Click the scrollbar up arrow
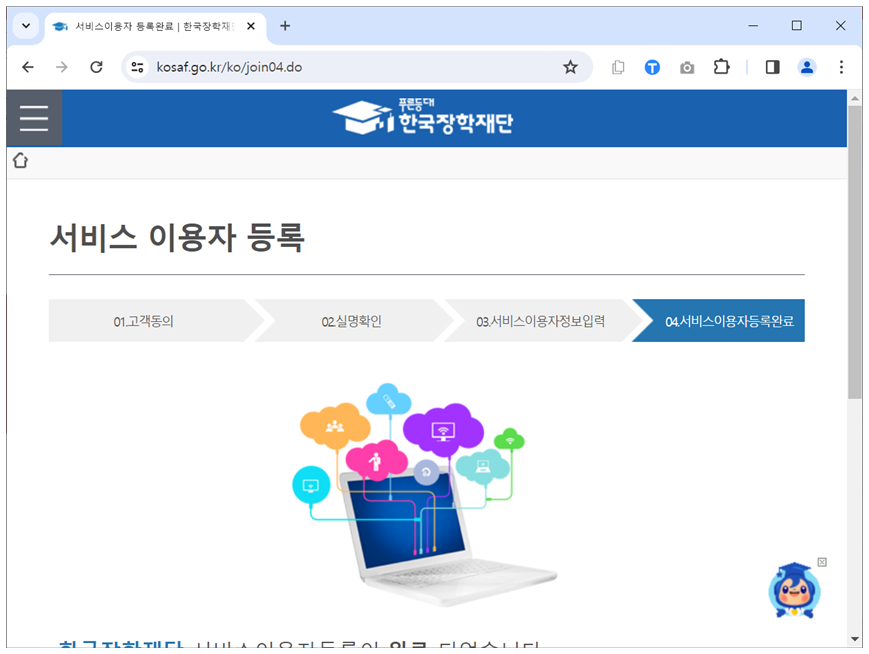Viewport: 869px width, 654px height. (854, 98)
